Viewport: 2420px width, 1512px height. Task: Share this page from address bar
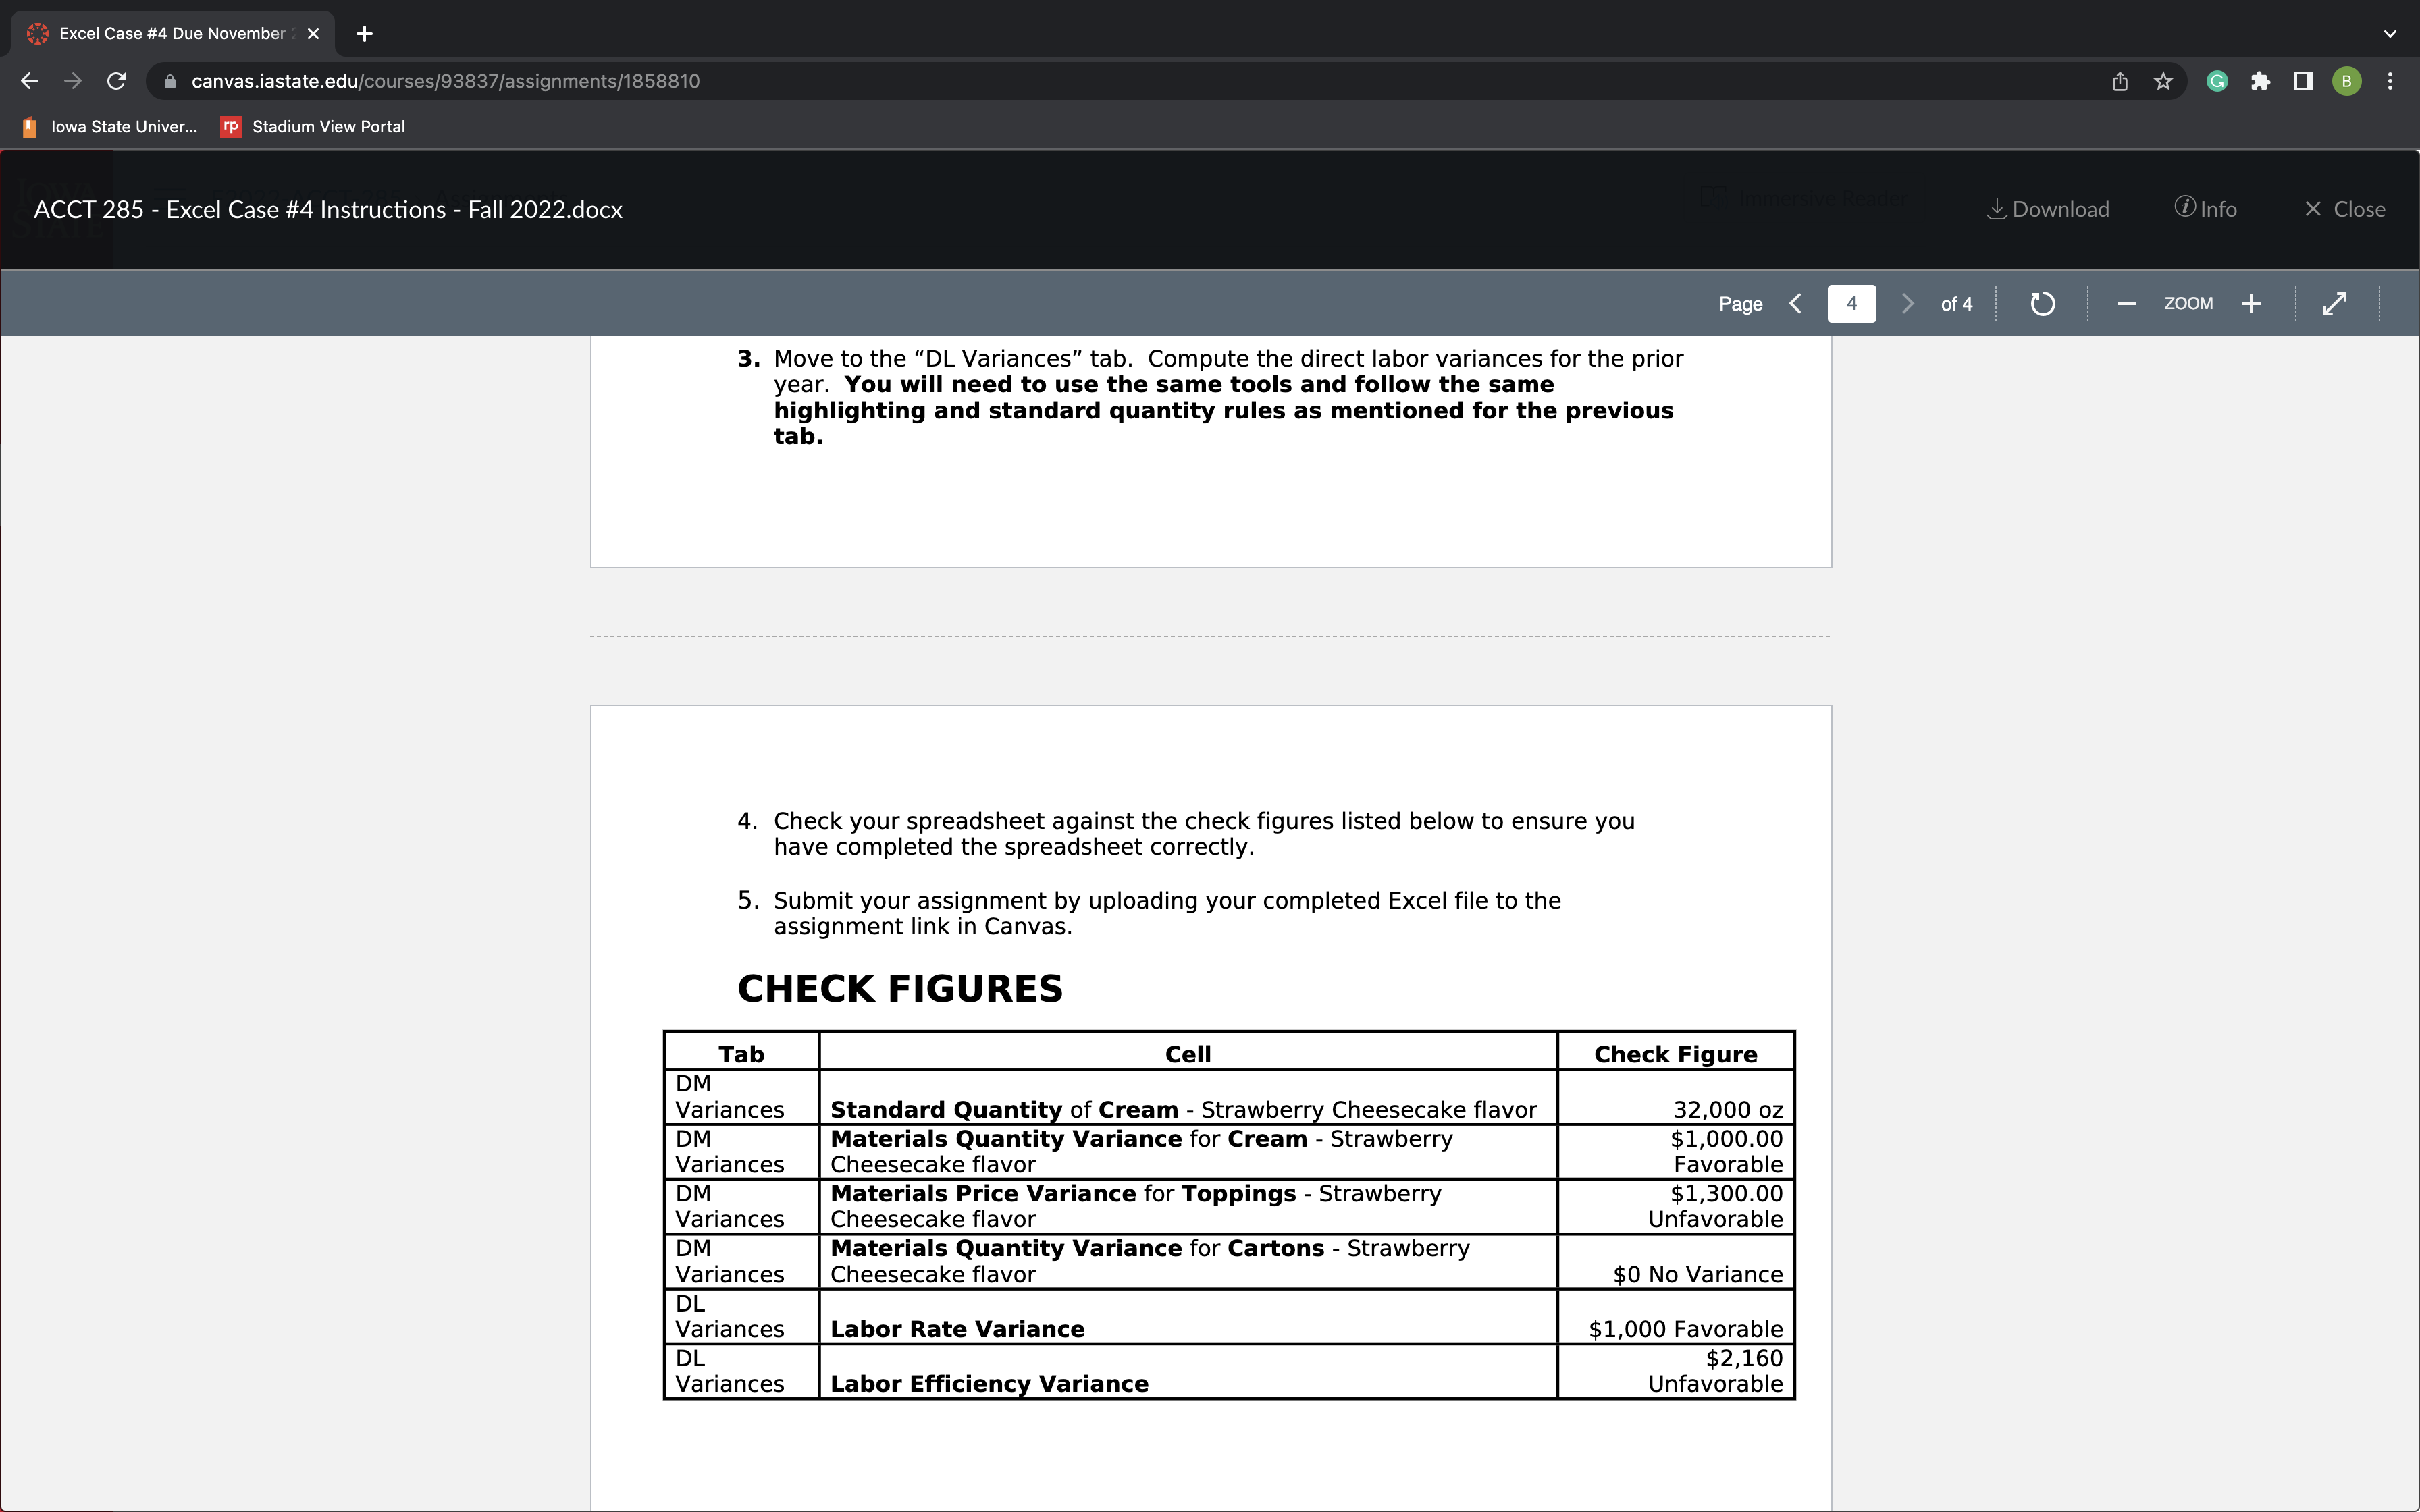click(2120, 82)
